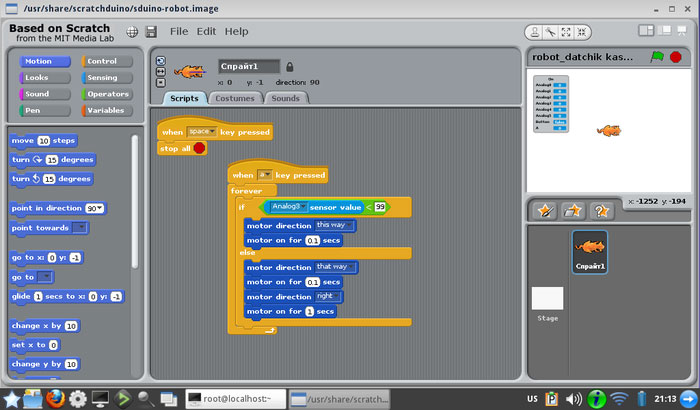700x410 pixels.
Task: Open the space key dropdown in hat block
Action: 202,132
